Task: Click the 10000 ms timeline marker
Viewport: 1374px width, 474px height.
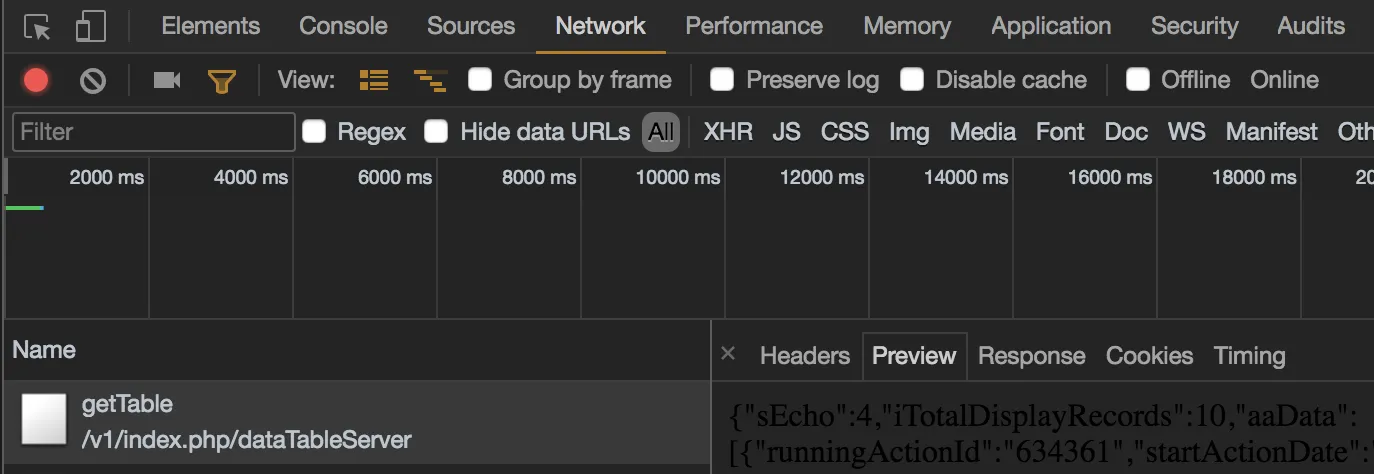Action: [678, 178]
